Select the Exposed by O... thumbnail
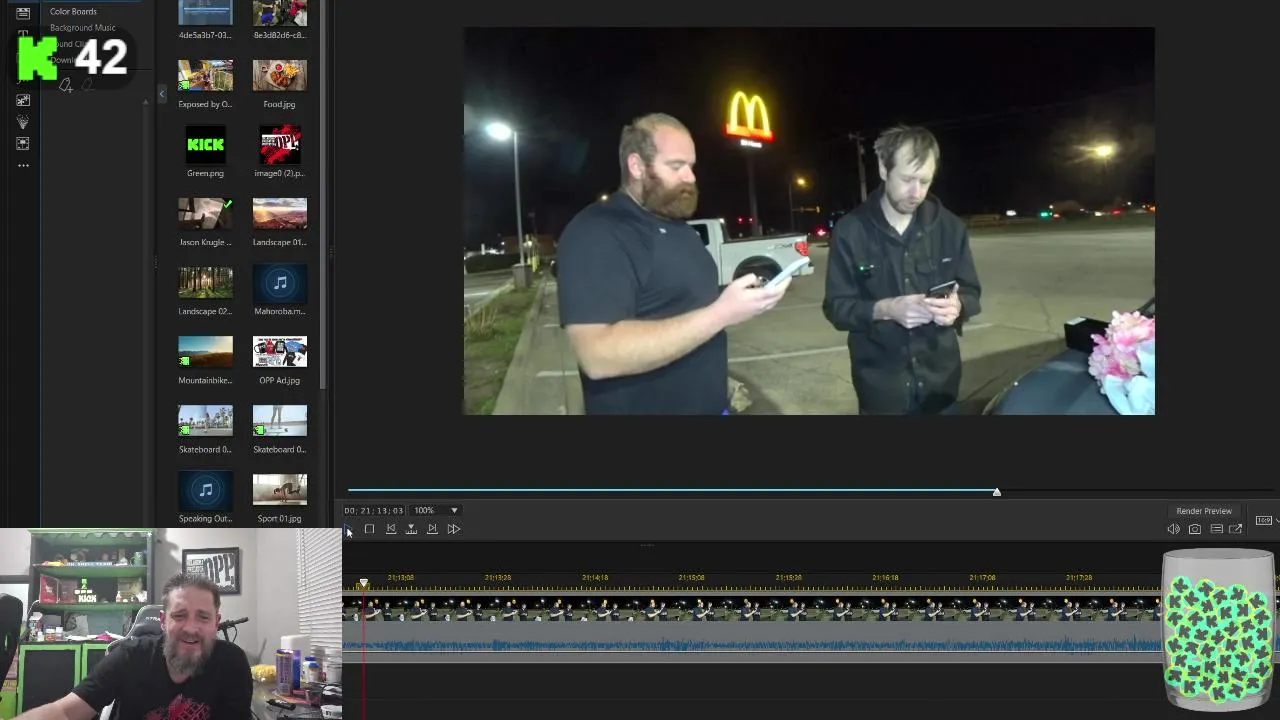The width and height of the screenshot is (1280, 720). click(x=205, y=76)
